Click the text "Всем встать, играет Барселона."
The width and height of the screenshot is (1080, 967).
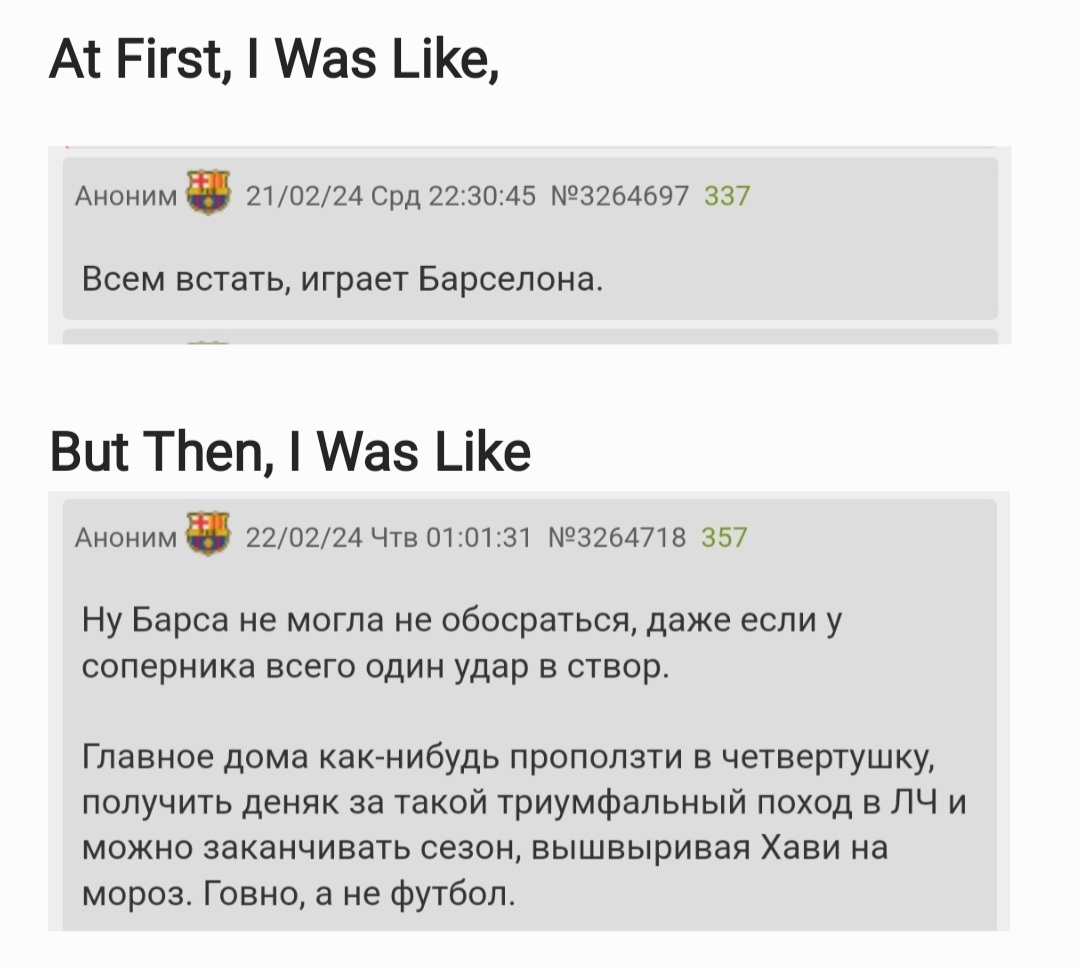342,280
